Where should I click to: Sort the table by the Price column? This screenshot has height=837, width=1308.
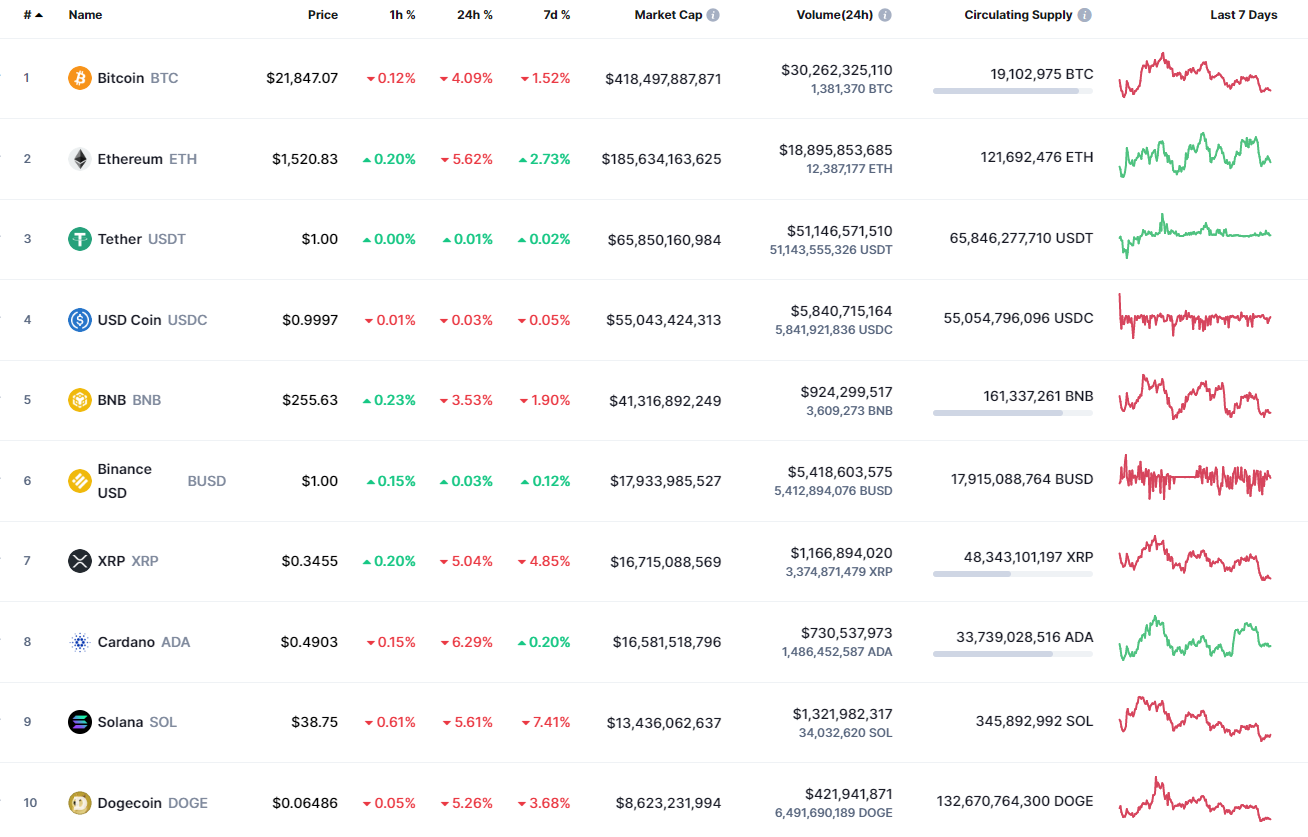(323, 15)
